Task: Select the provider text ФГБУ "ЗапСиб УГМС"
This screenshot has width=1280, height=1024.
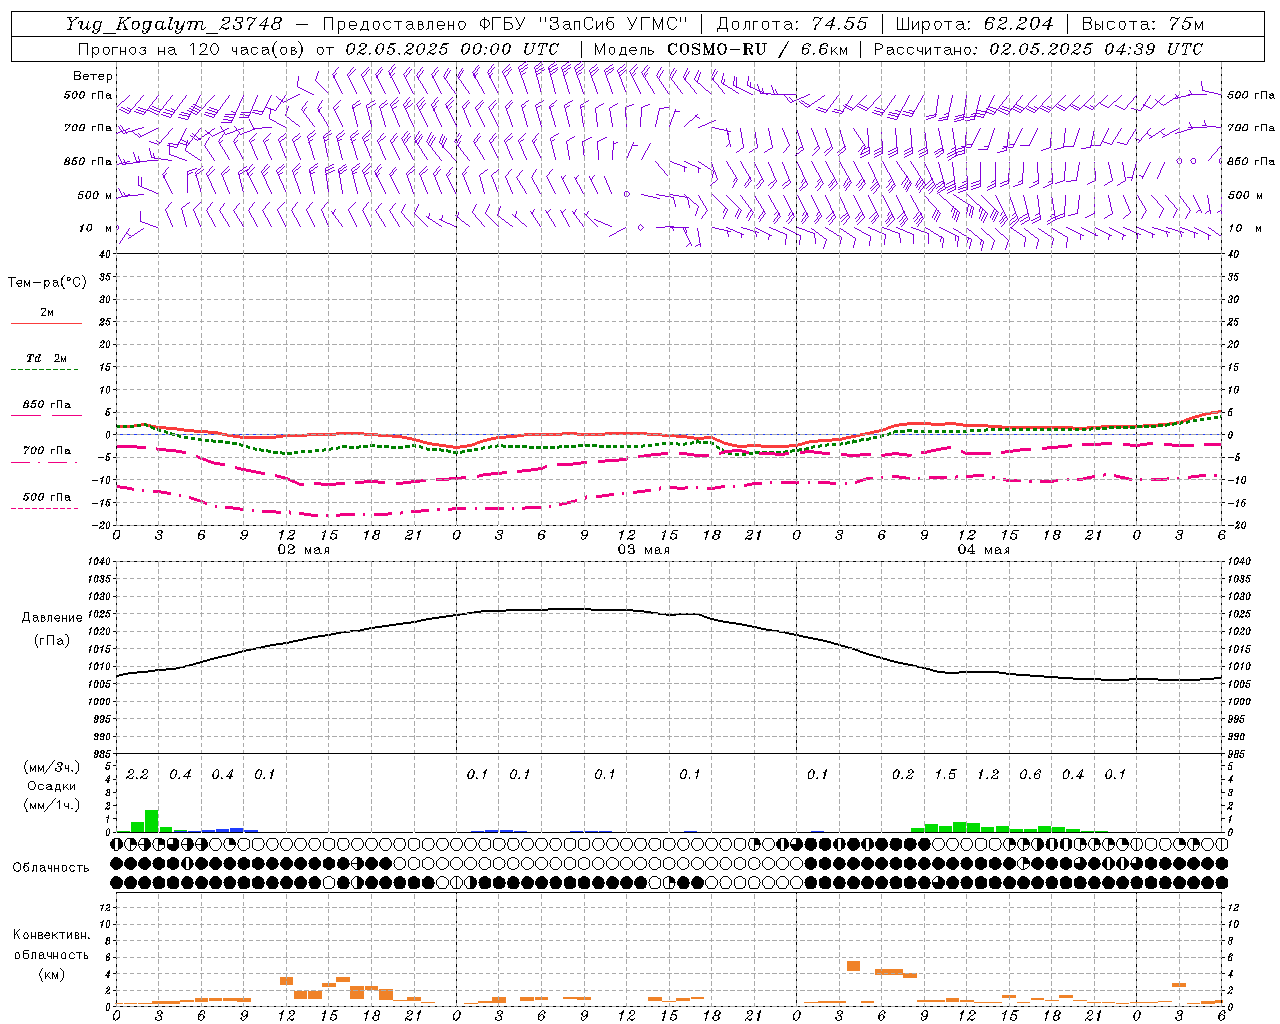Action: point(584,24)
